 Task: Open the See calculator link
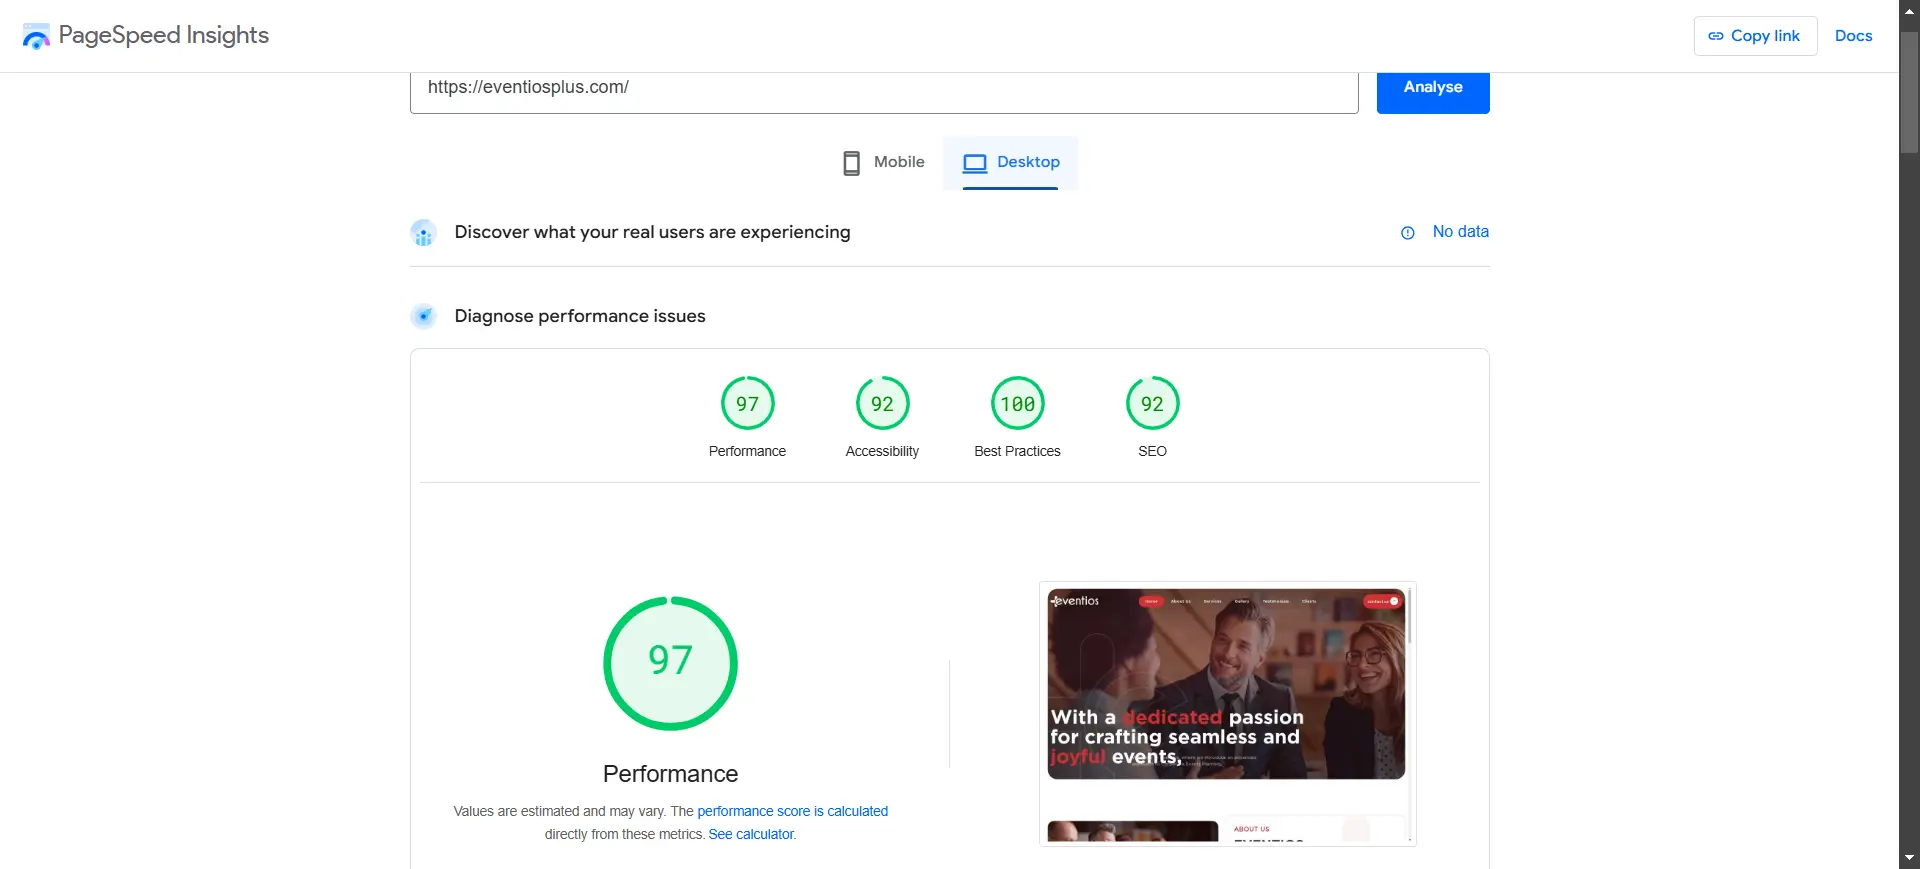(752, 834)
